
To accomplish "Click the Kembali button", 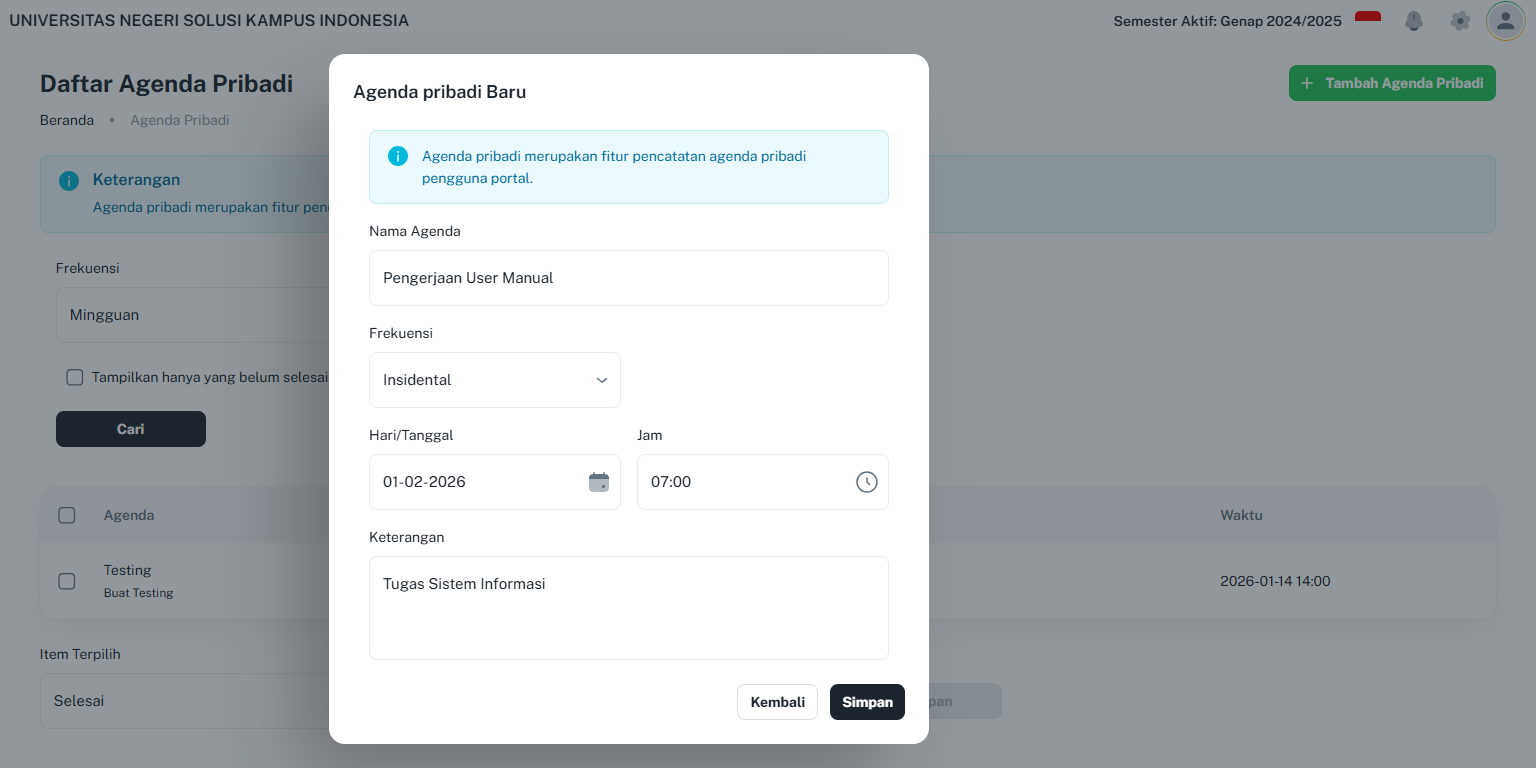I will point(778,702).
